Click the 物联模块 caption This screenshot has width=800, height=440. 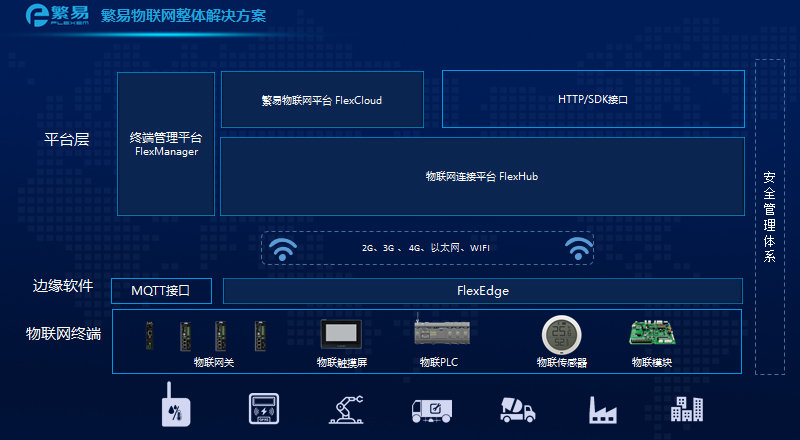click(652, 362)
